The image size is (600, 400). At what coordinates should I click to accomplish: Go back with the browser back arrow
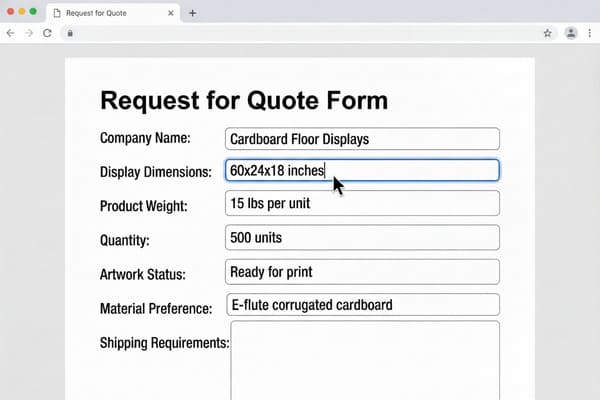(10, 33)
